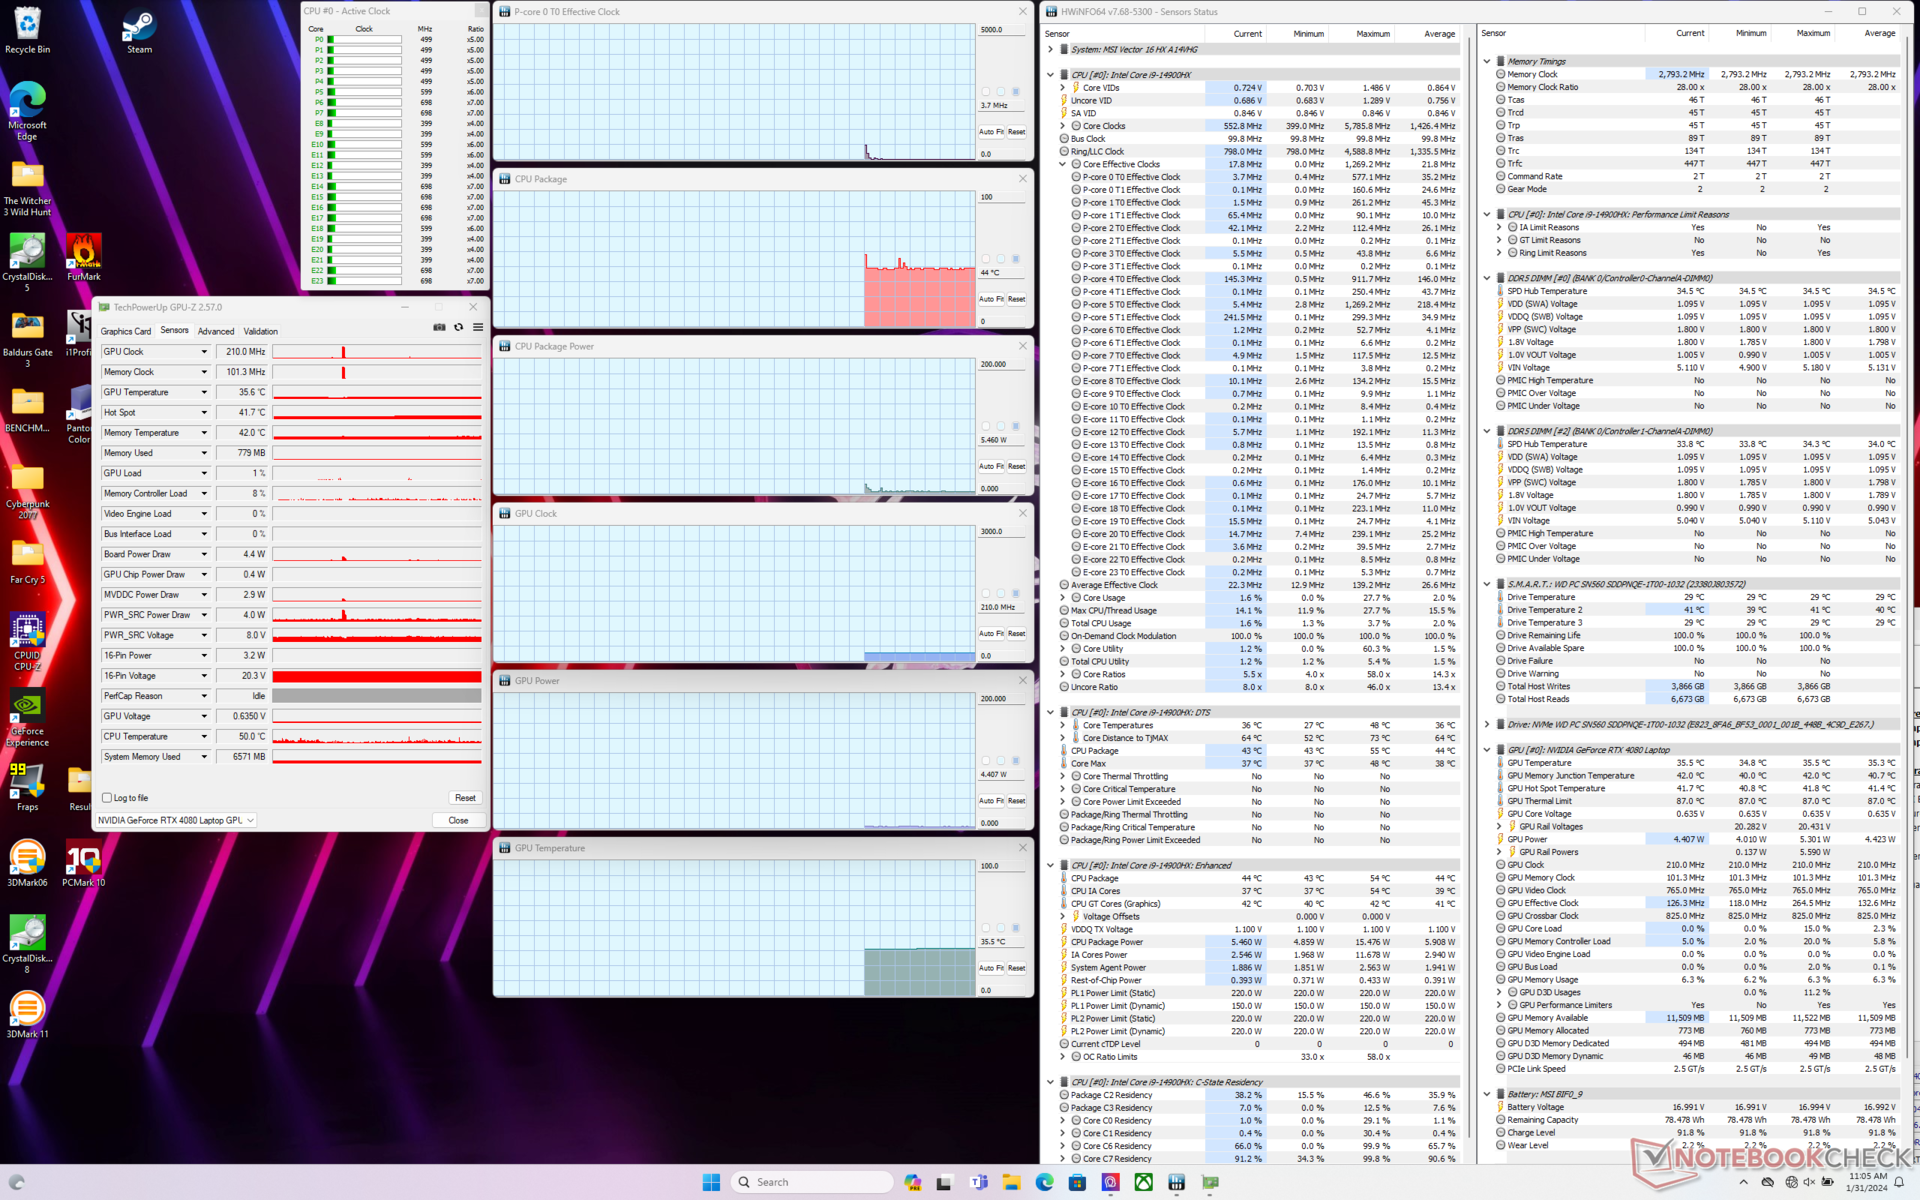Screen dimensions: 1920x1200
Task: Click the GPU-Z screenshot camera icon
Action: coord(439,327)
